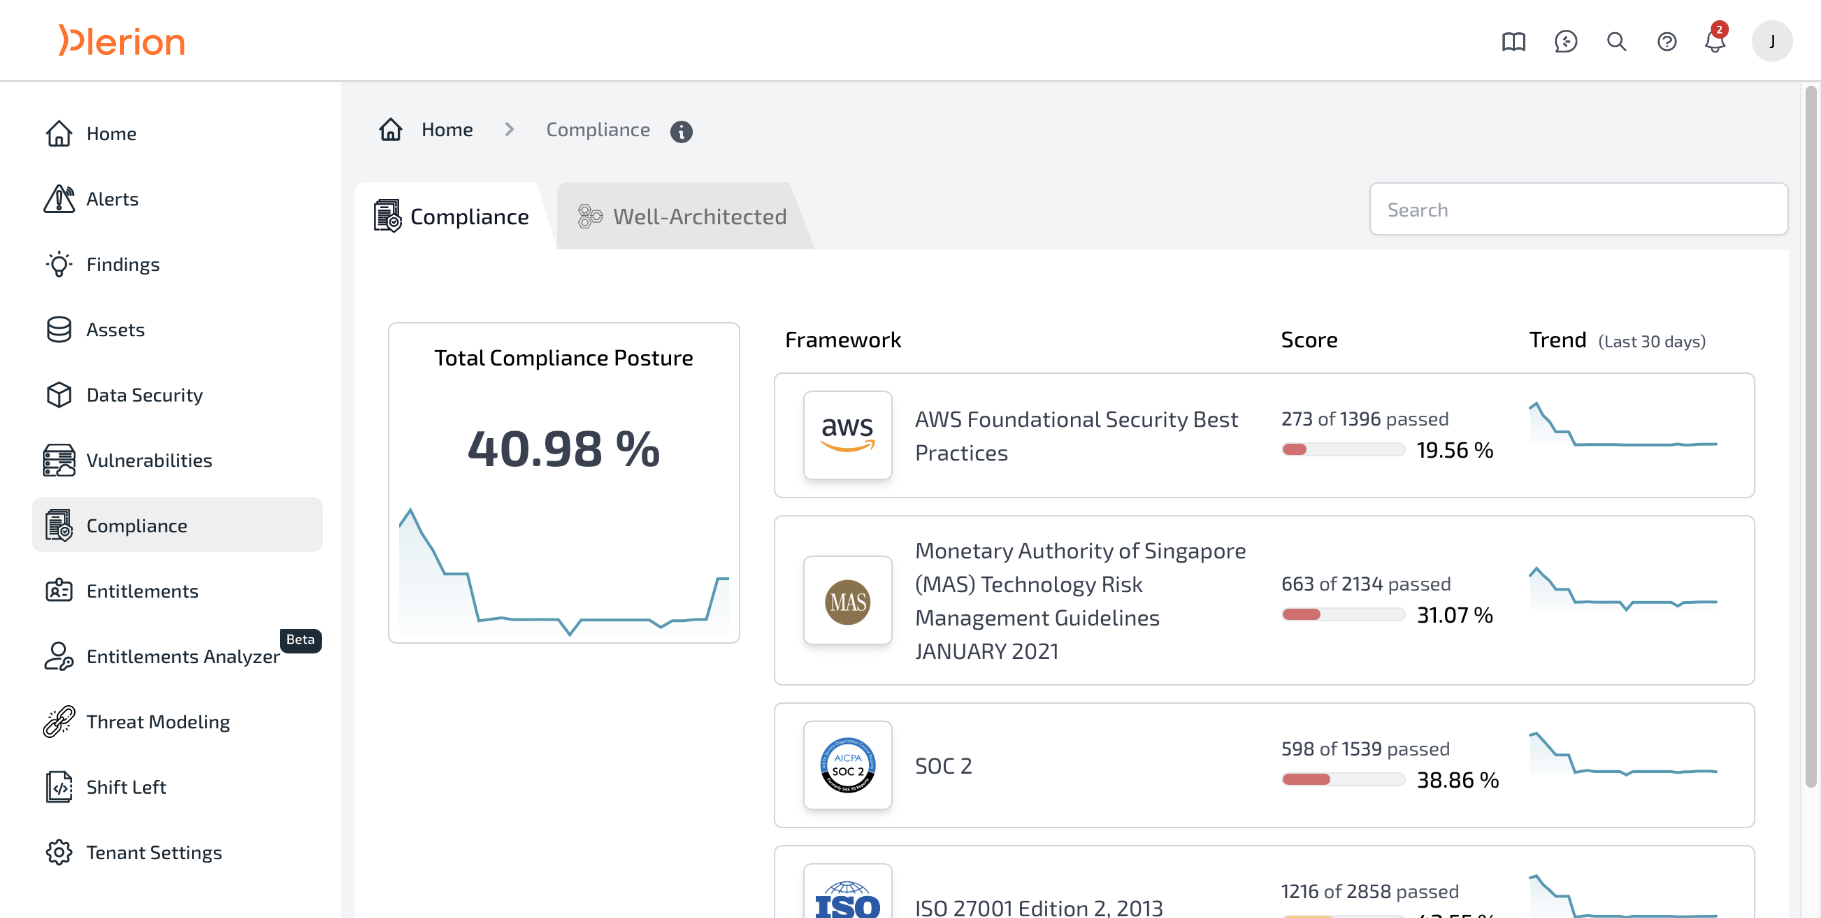The width and height of the screenshot is (1821, 918).
Task: Click the MAS framework trend sparkline
Action: 1623,590
